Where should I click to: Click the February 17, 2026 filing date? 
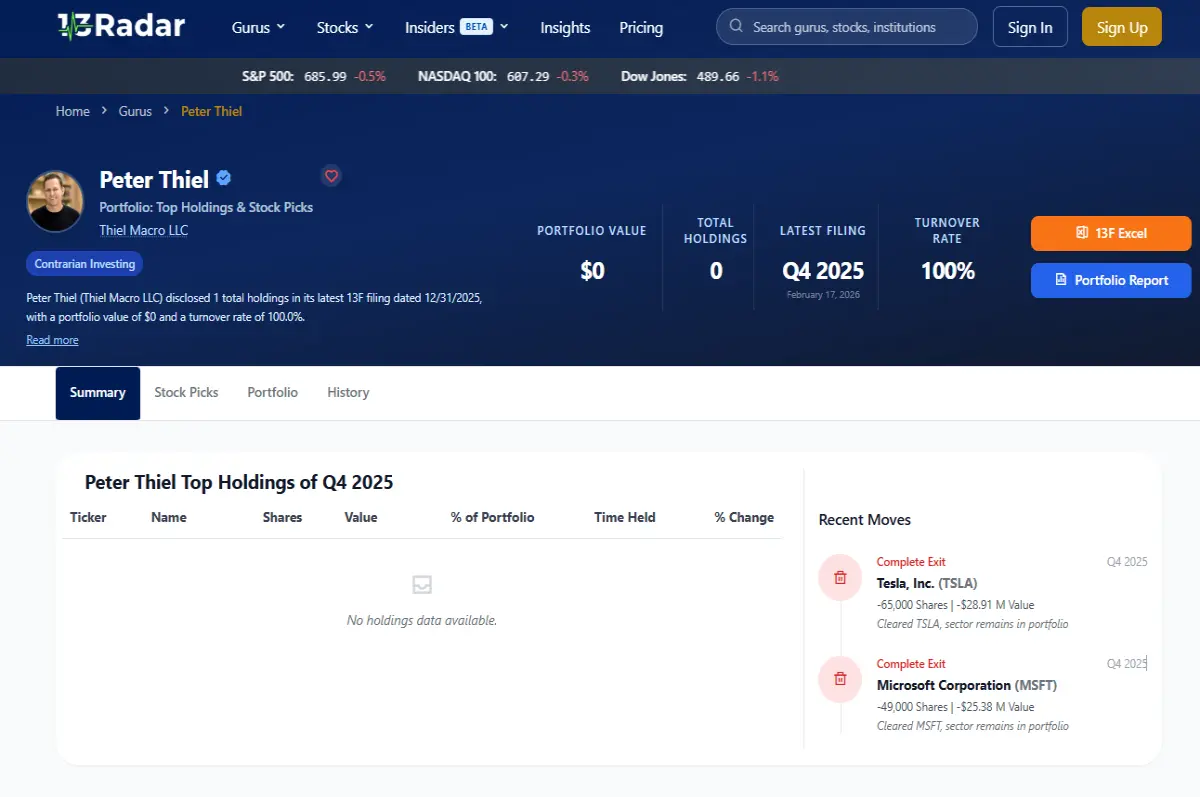(x=823, y=295)
